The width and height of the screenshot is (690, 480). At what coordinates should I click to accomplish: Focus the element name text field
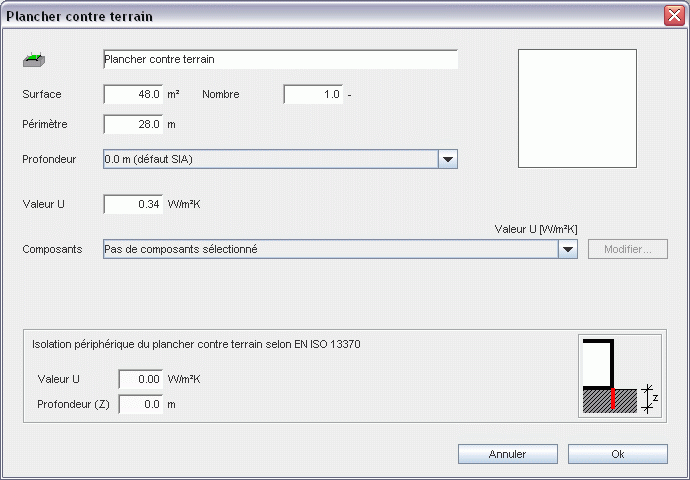pos(280,60)
